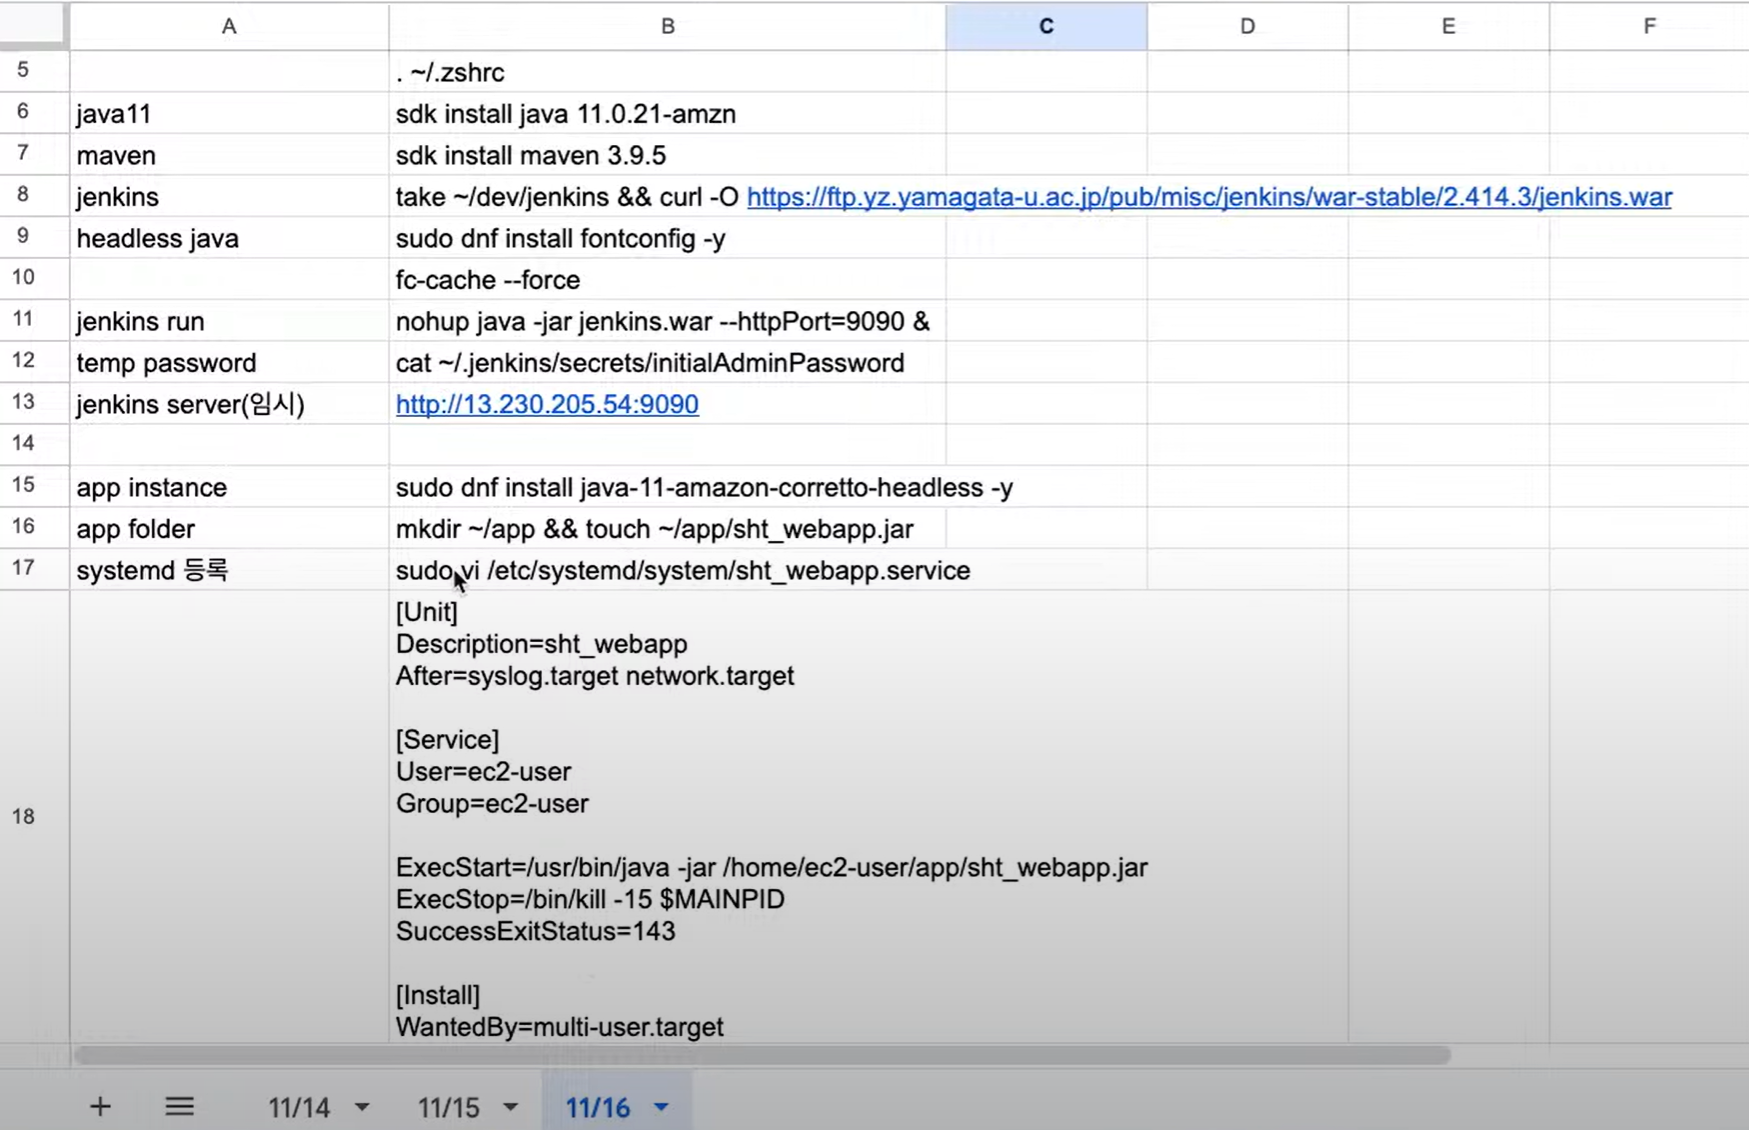The height and width of the screenshot is (1130, 1749).
Task: Click the 'headless java' cell
Action: (x=229, y=237)
